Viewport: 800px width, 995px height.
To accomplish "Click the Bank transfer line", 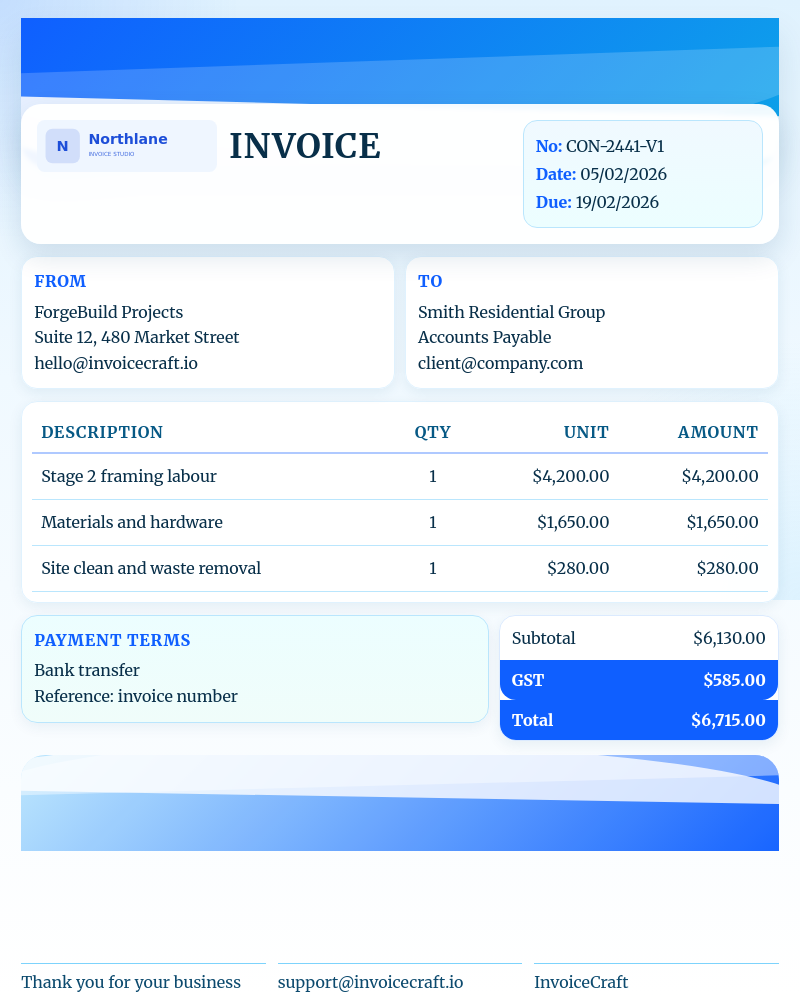I will [x=87, y=671].
